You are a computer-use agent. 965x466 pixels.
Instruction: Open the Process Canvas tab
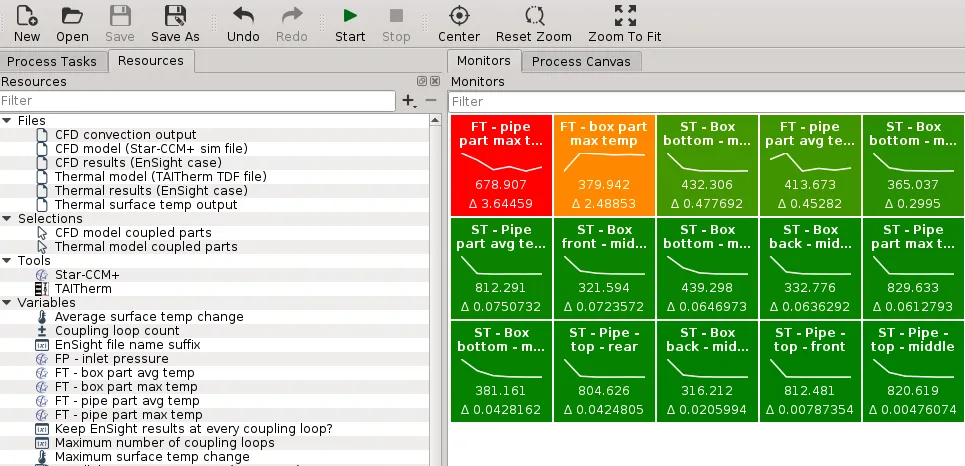pos(582,62)
